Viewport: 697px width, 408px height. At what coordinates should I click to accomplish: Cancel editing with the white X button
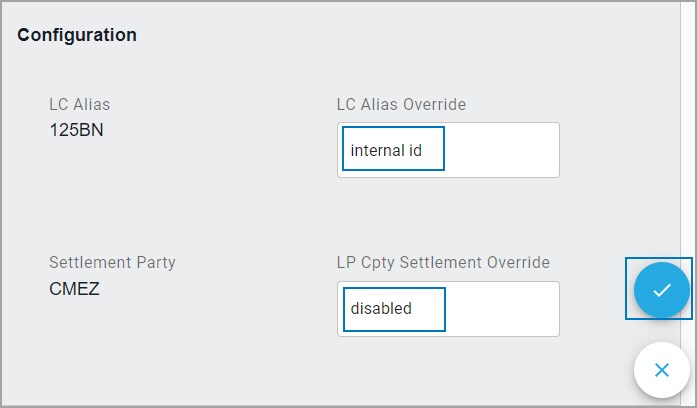click(x=661, y=370)
